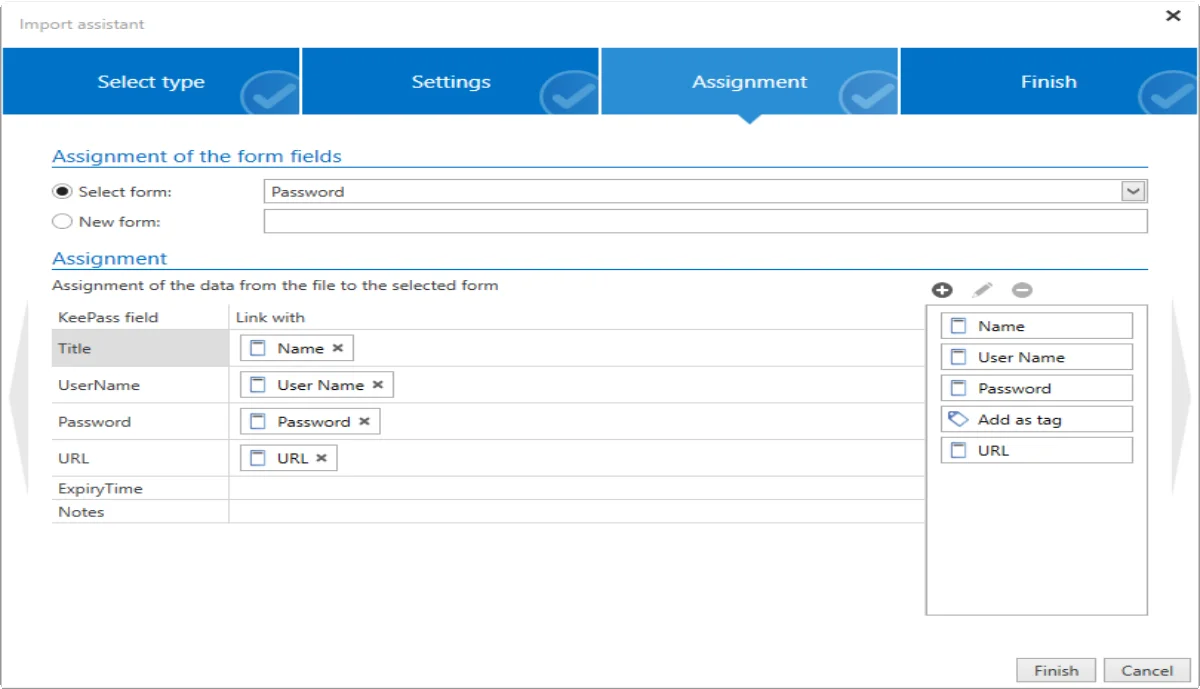Switch to the Select type step
The image size is (1200, 689).
151,82
